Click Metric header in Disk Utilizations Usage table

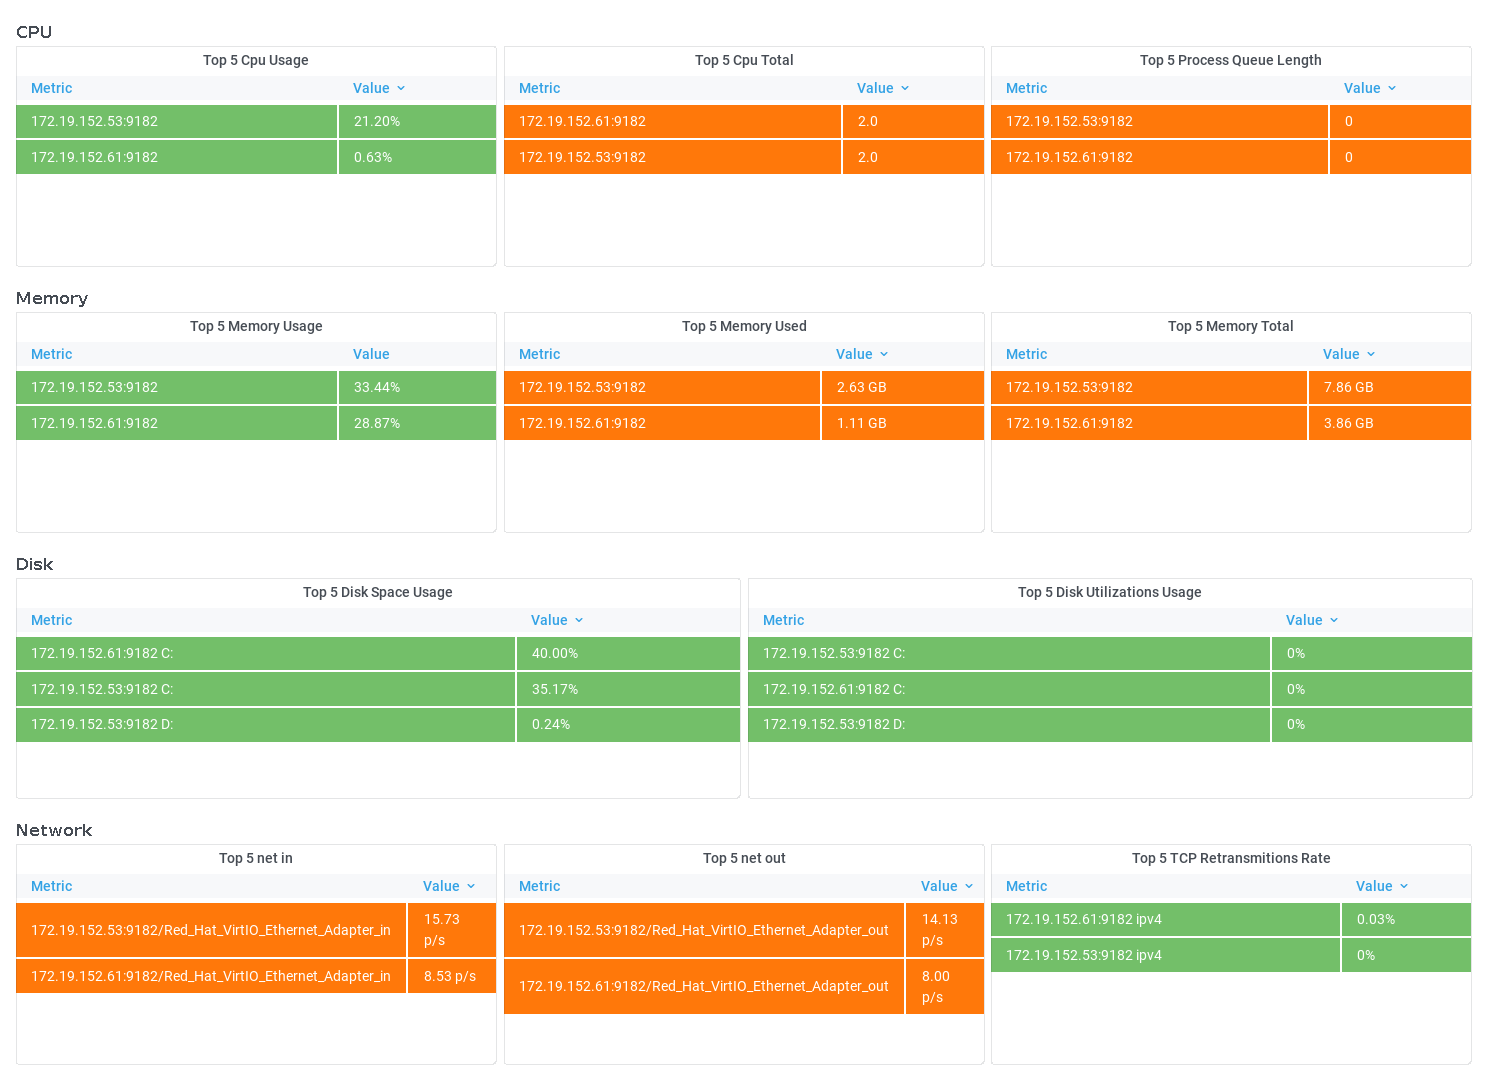tap(784, 620)
